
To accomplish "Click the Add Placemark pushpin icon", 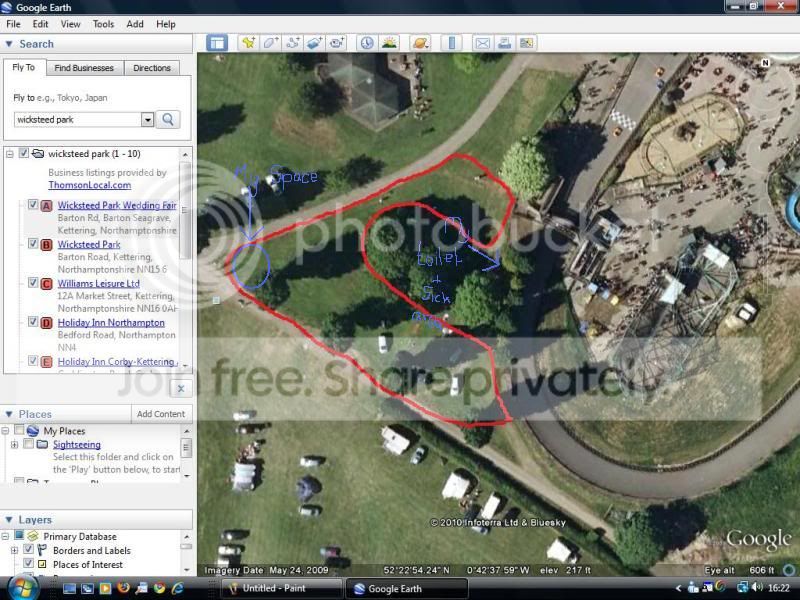I will (248, 43).
